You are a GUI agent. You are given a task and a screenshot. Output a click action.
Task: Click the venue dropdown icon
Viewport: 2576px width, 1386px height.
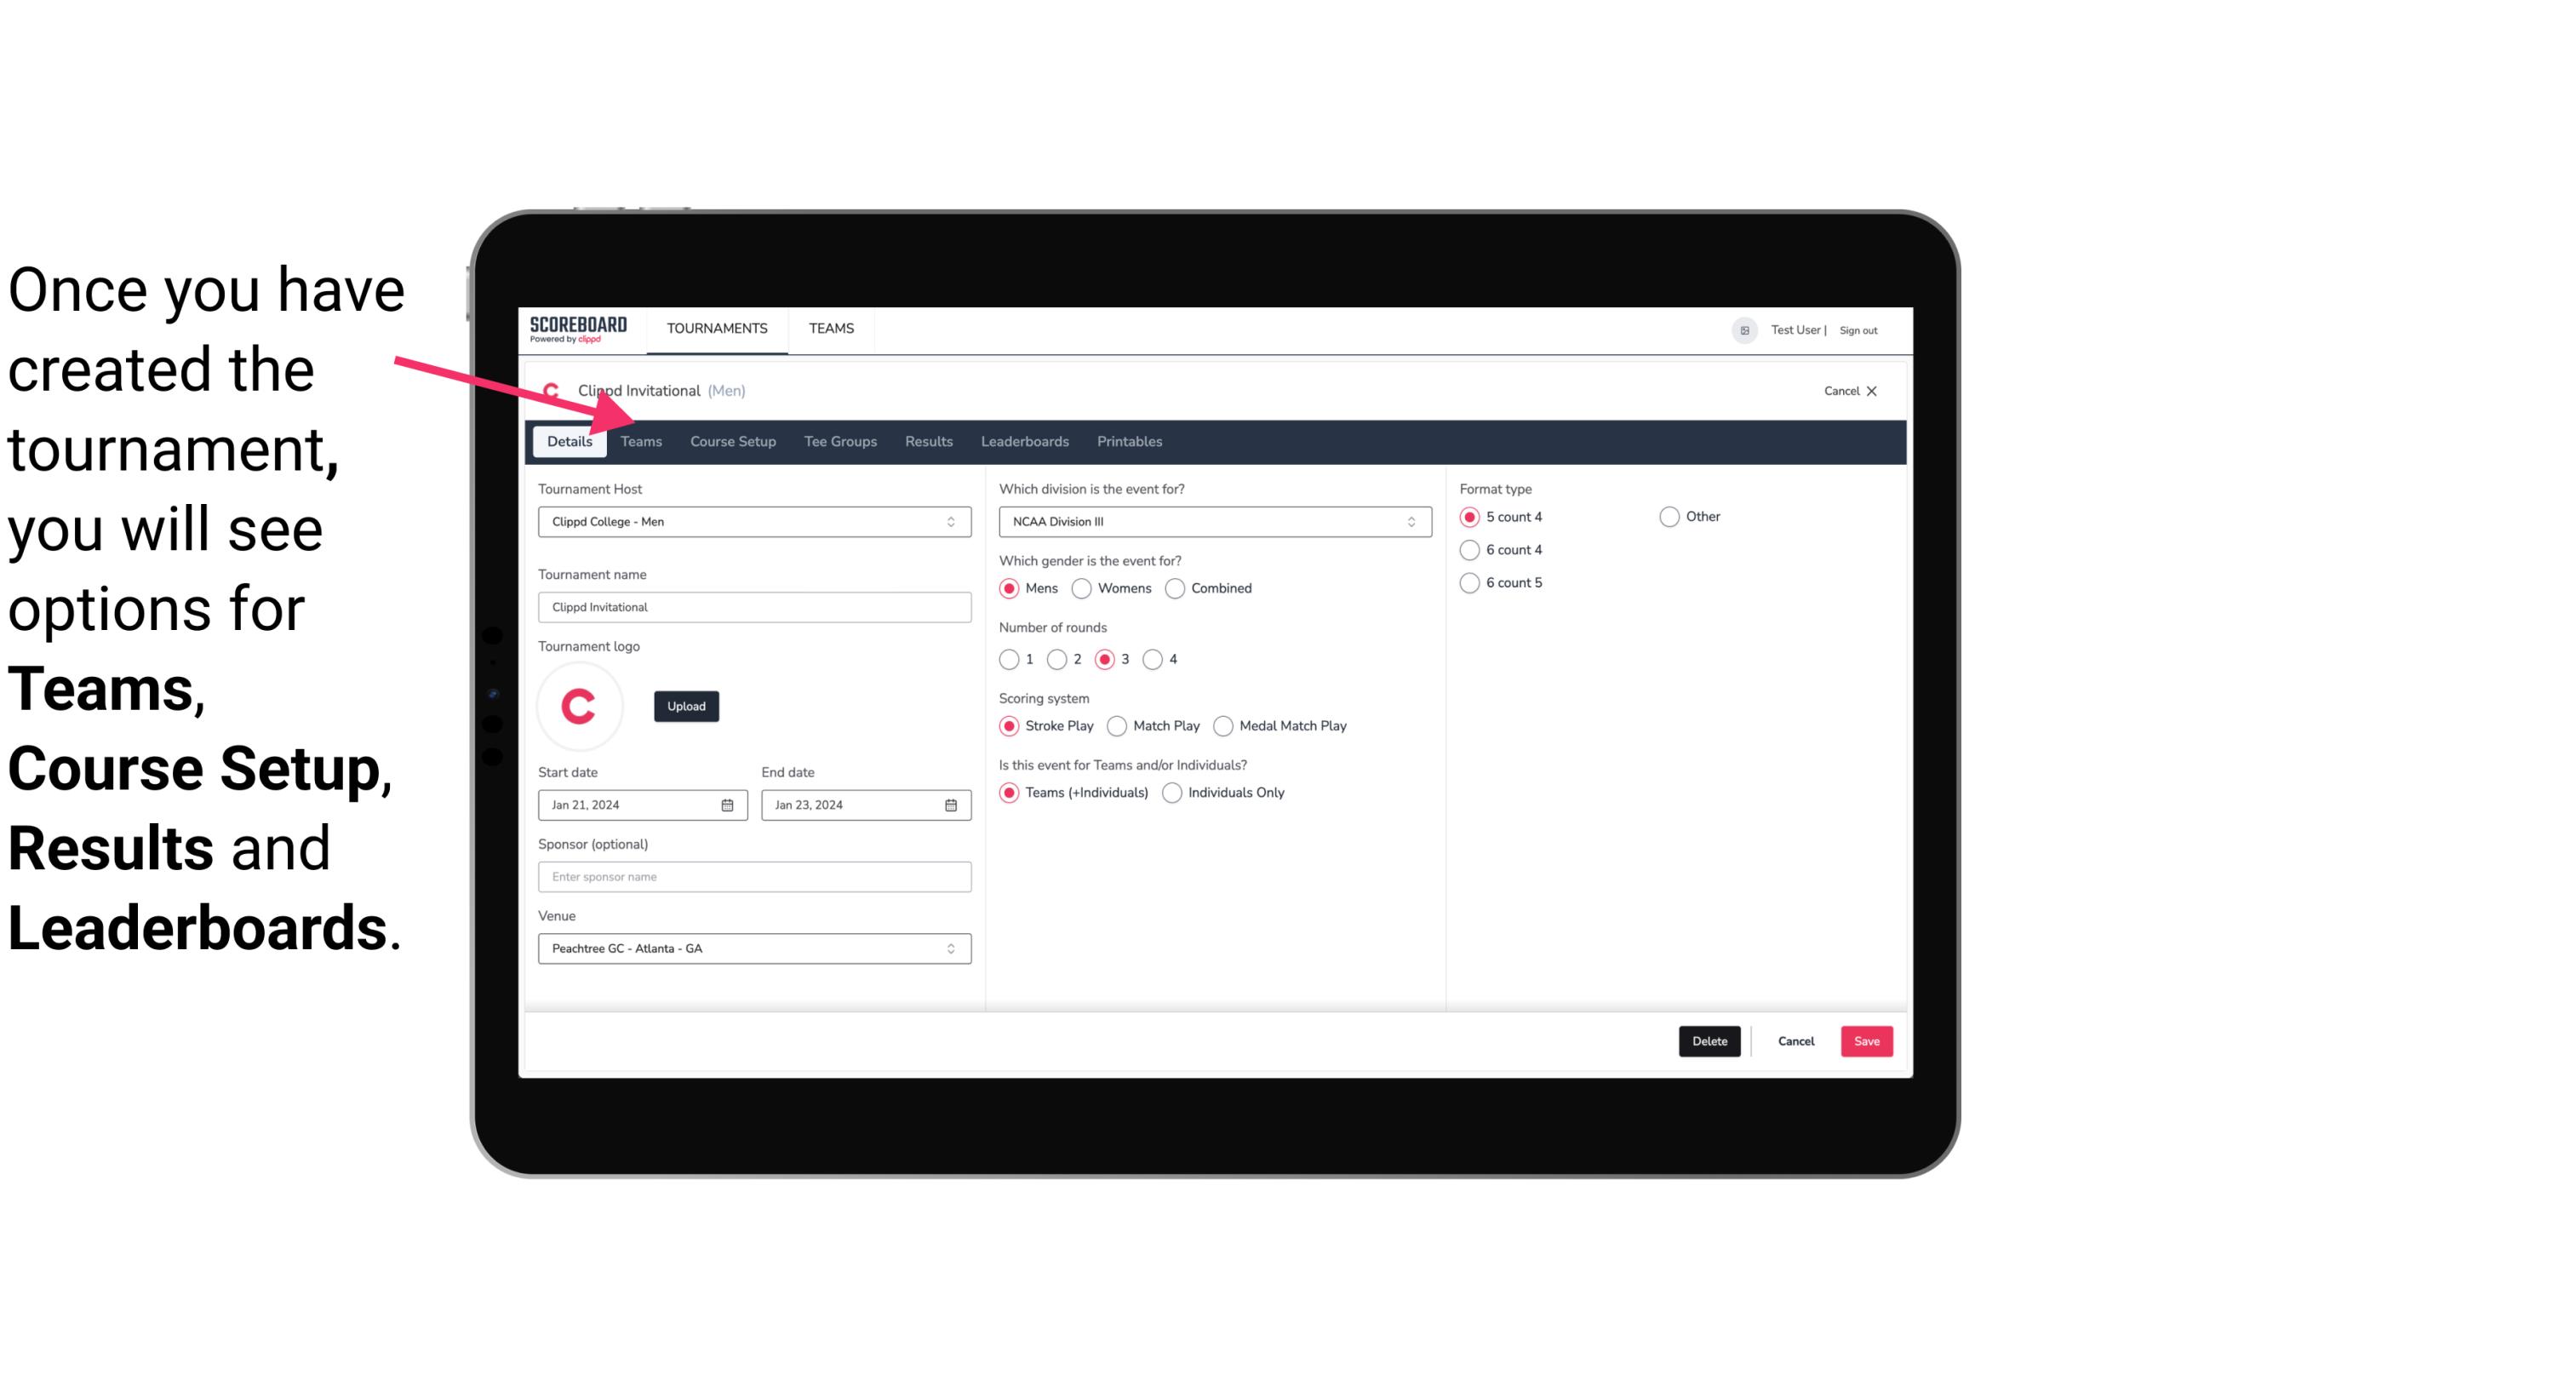coord(952,948)
